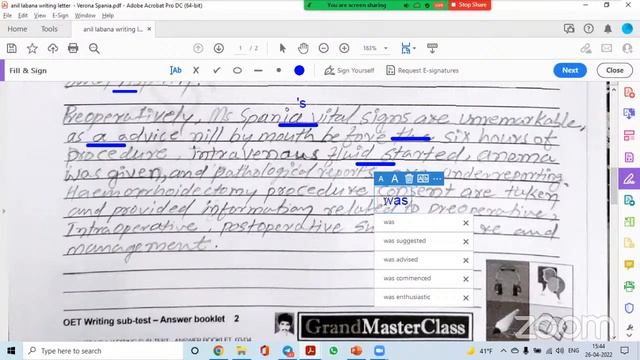Delete text annotation with trash icon
This screenshot has width=640, height=360.
409,179
